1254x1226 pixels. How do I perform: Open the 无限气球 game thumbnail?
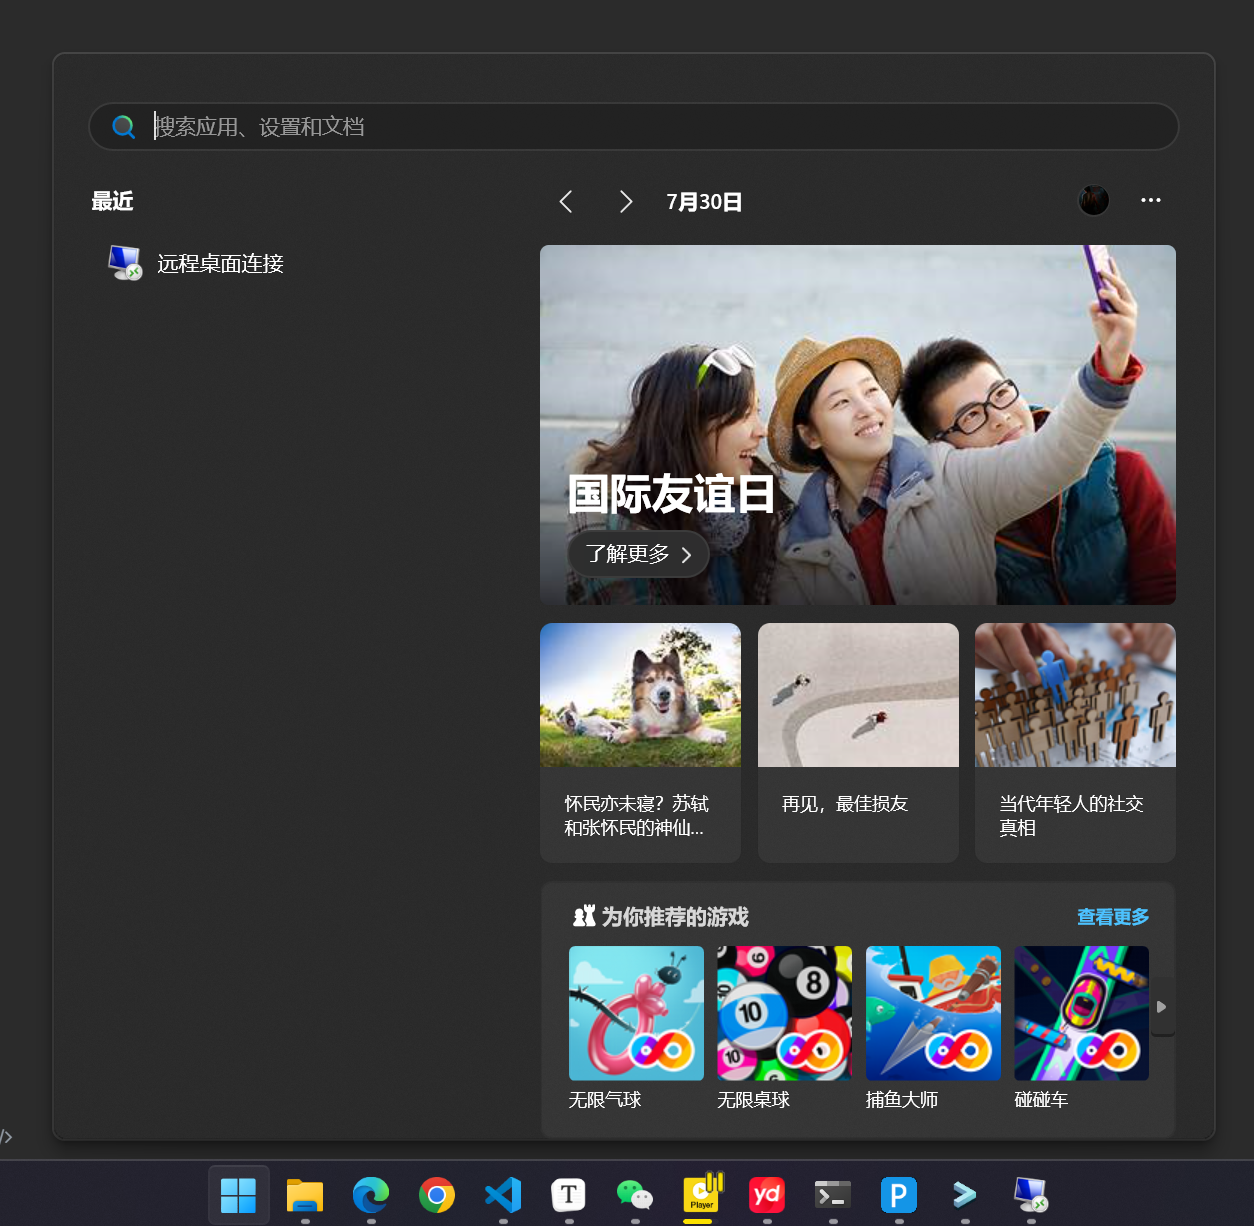pyautogui.click(x=636, y=1013)
